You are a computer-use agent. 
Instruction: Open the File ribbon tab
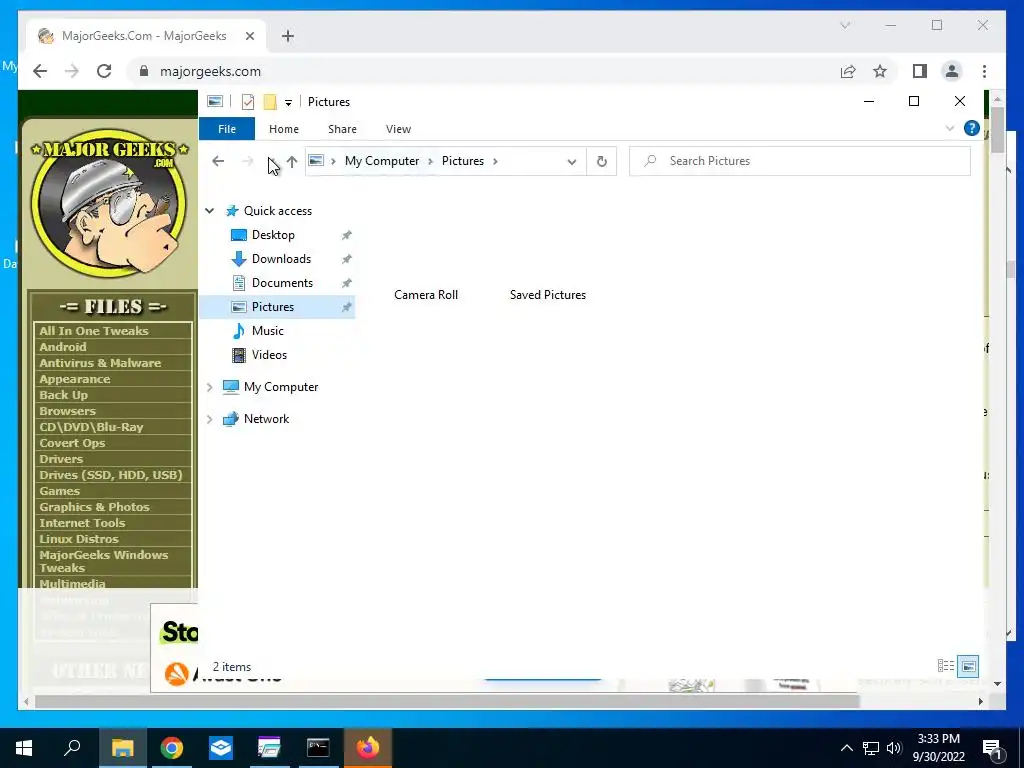click(x=227, y=129)
